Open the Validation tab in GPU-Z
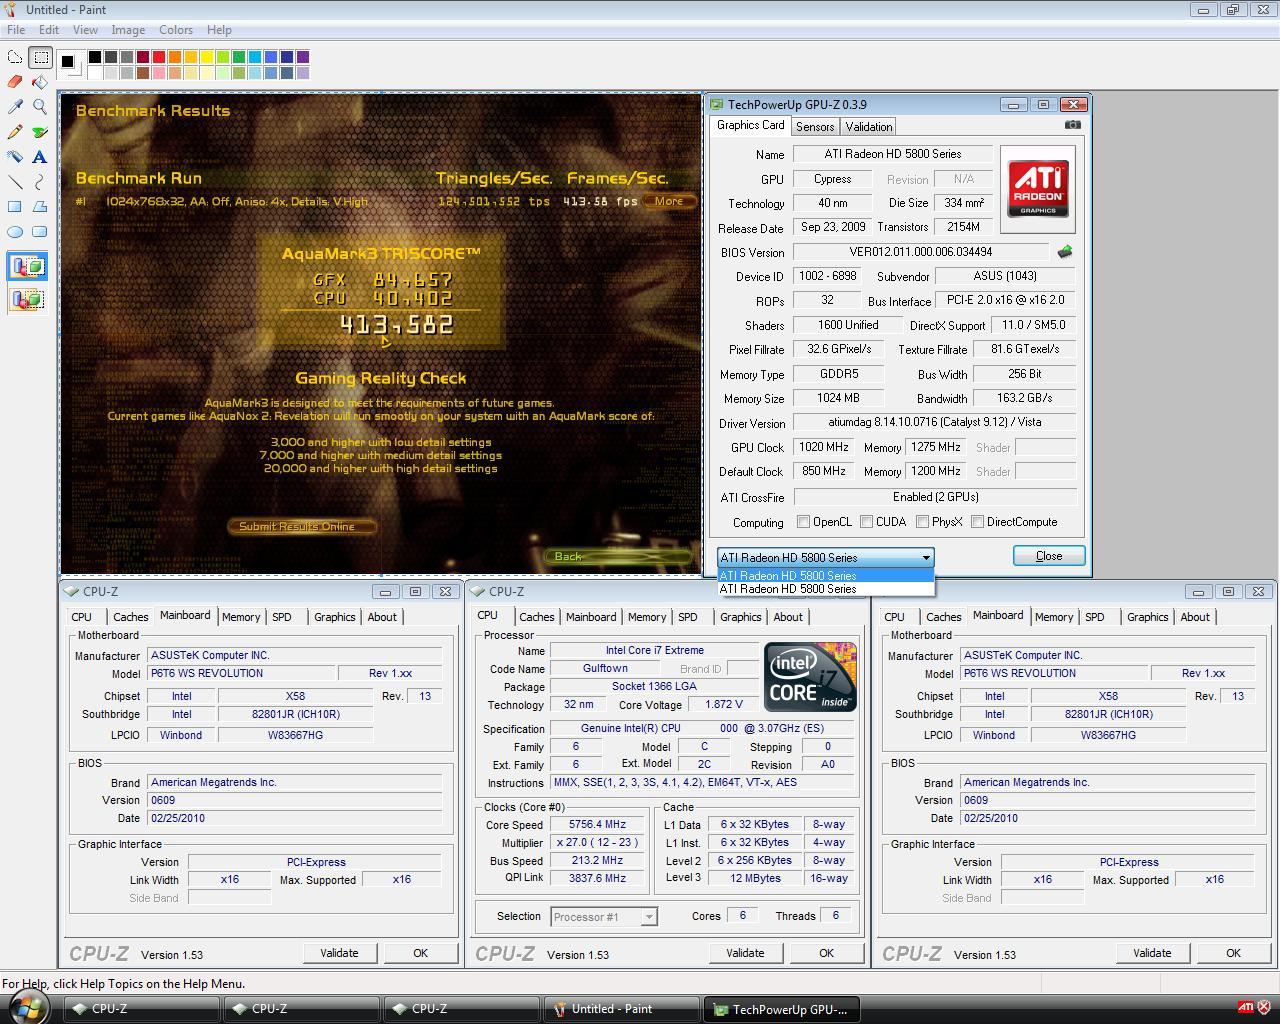The width and height of the screenshot is (1280, 1024). [868, 127]
